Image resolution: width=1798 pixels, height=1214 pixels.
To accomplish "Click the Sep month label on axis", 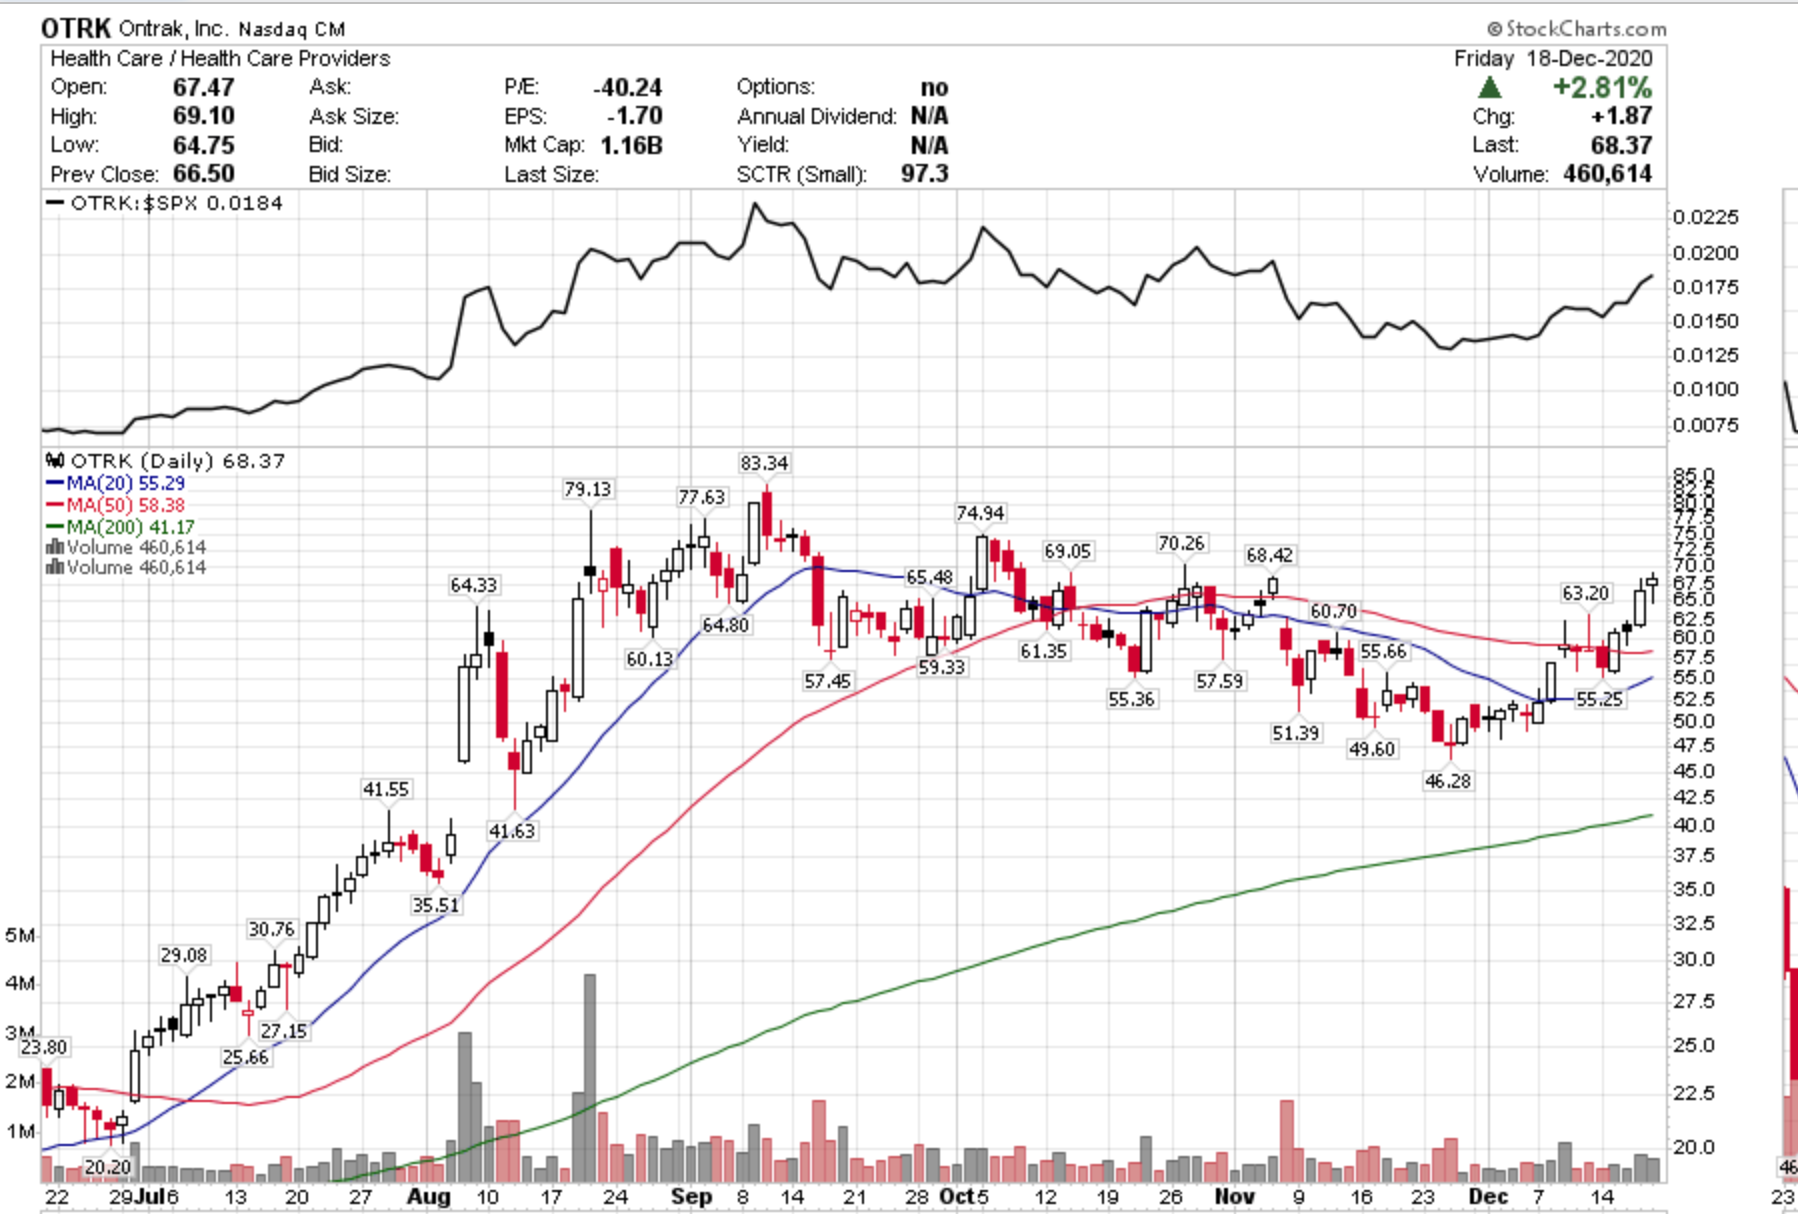I will 691,1196.
